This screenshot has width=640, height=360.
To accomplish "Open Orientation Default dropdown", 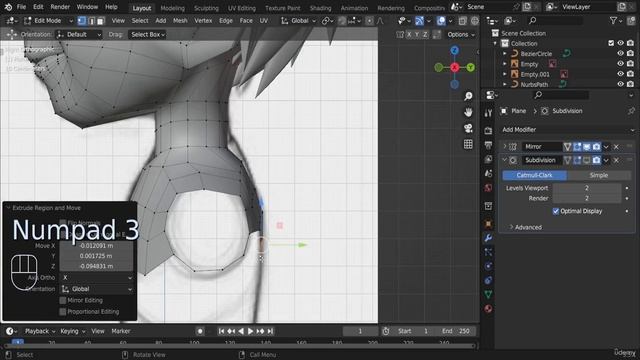I will click(79, 35).
